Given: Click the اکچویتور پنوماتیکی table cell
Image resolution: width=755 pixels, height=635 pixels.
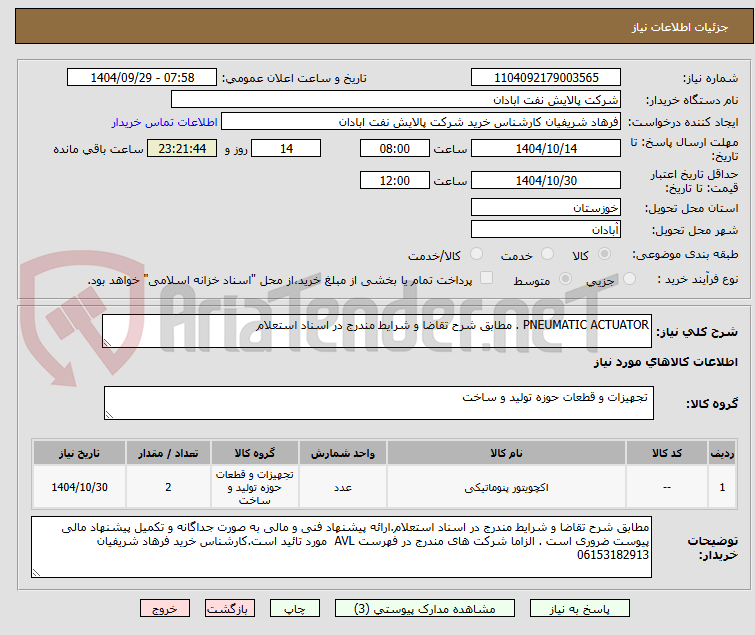Looking at the screenshot, I should [506, 487].
